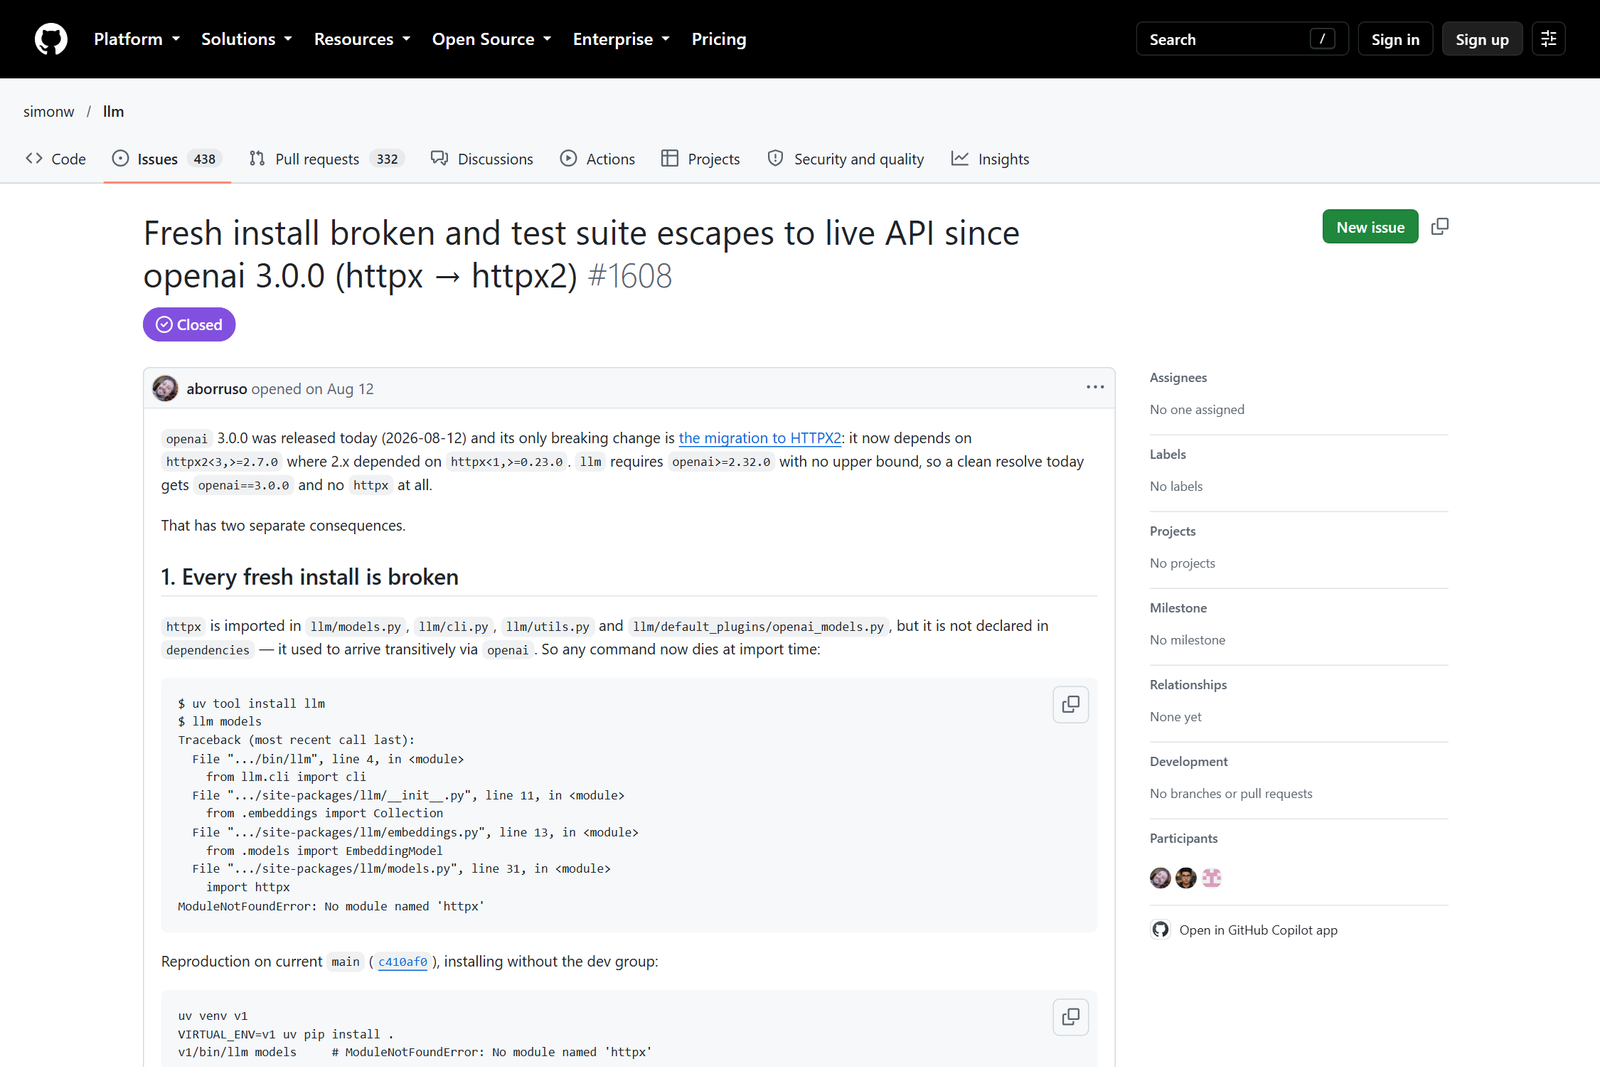Expand the Open Source dropdown menu

(492, 39)
